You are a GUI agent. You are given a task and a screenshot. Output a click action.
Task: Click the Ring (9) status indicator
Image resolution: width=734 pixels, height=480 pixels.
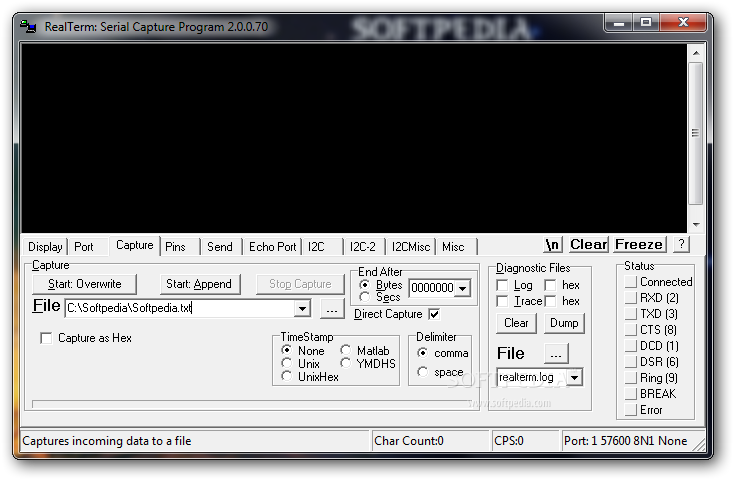pyautogui.click(x=631, y=378)
